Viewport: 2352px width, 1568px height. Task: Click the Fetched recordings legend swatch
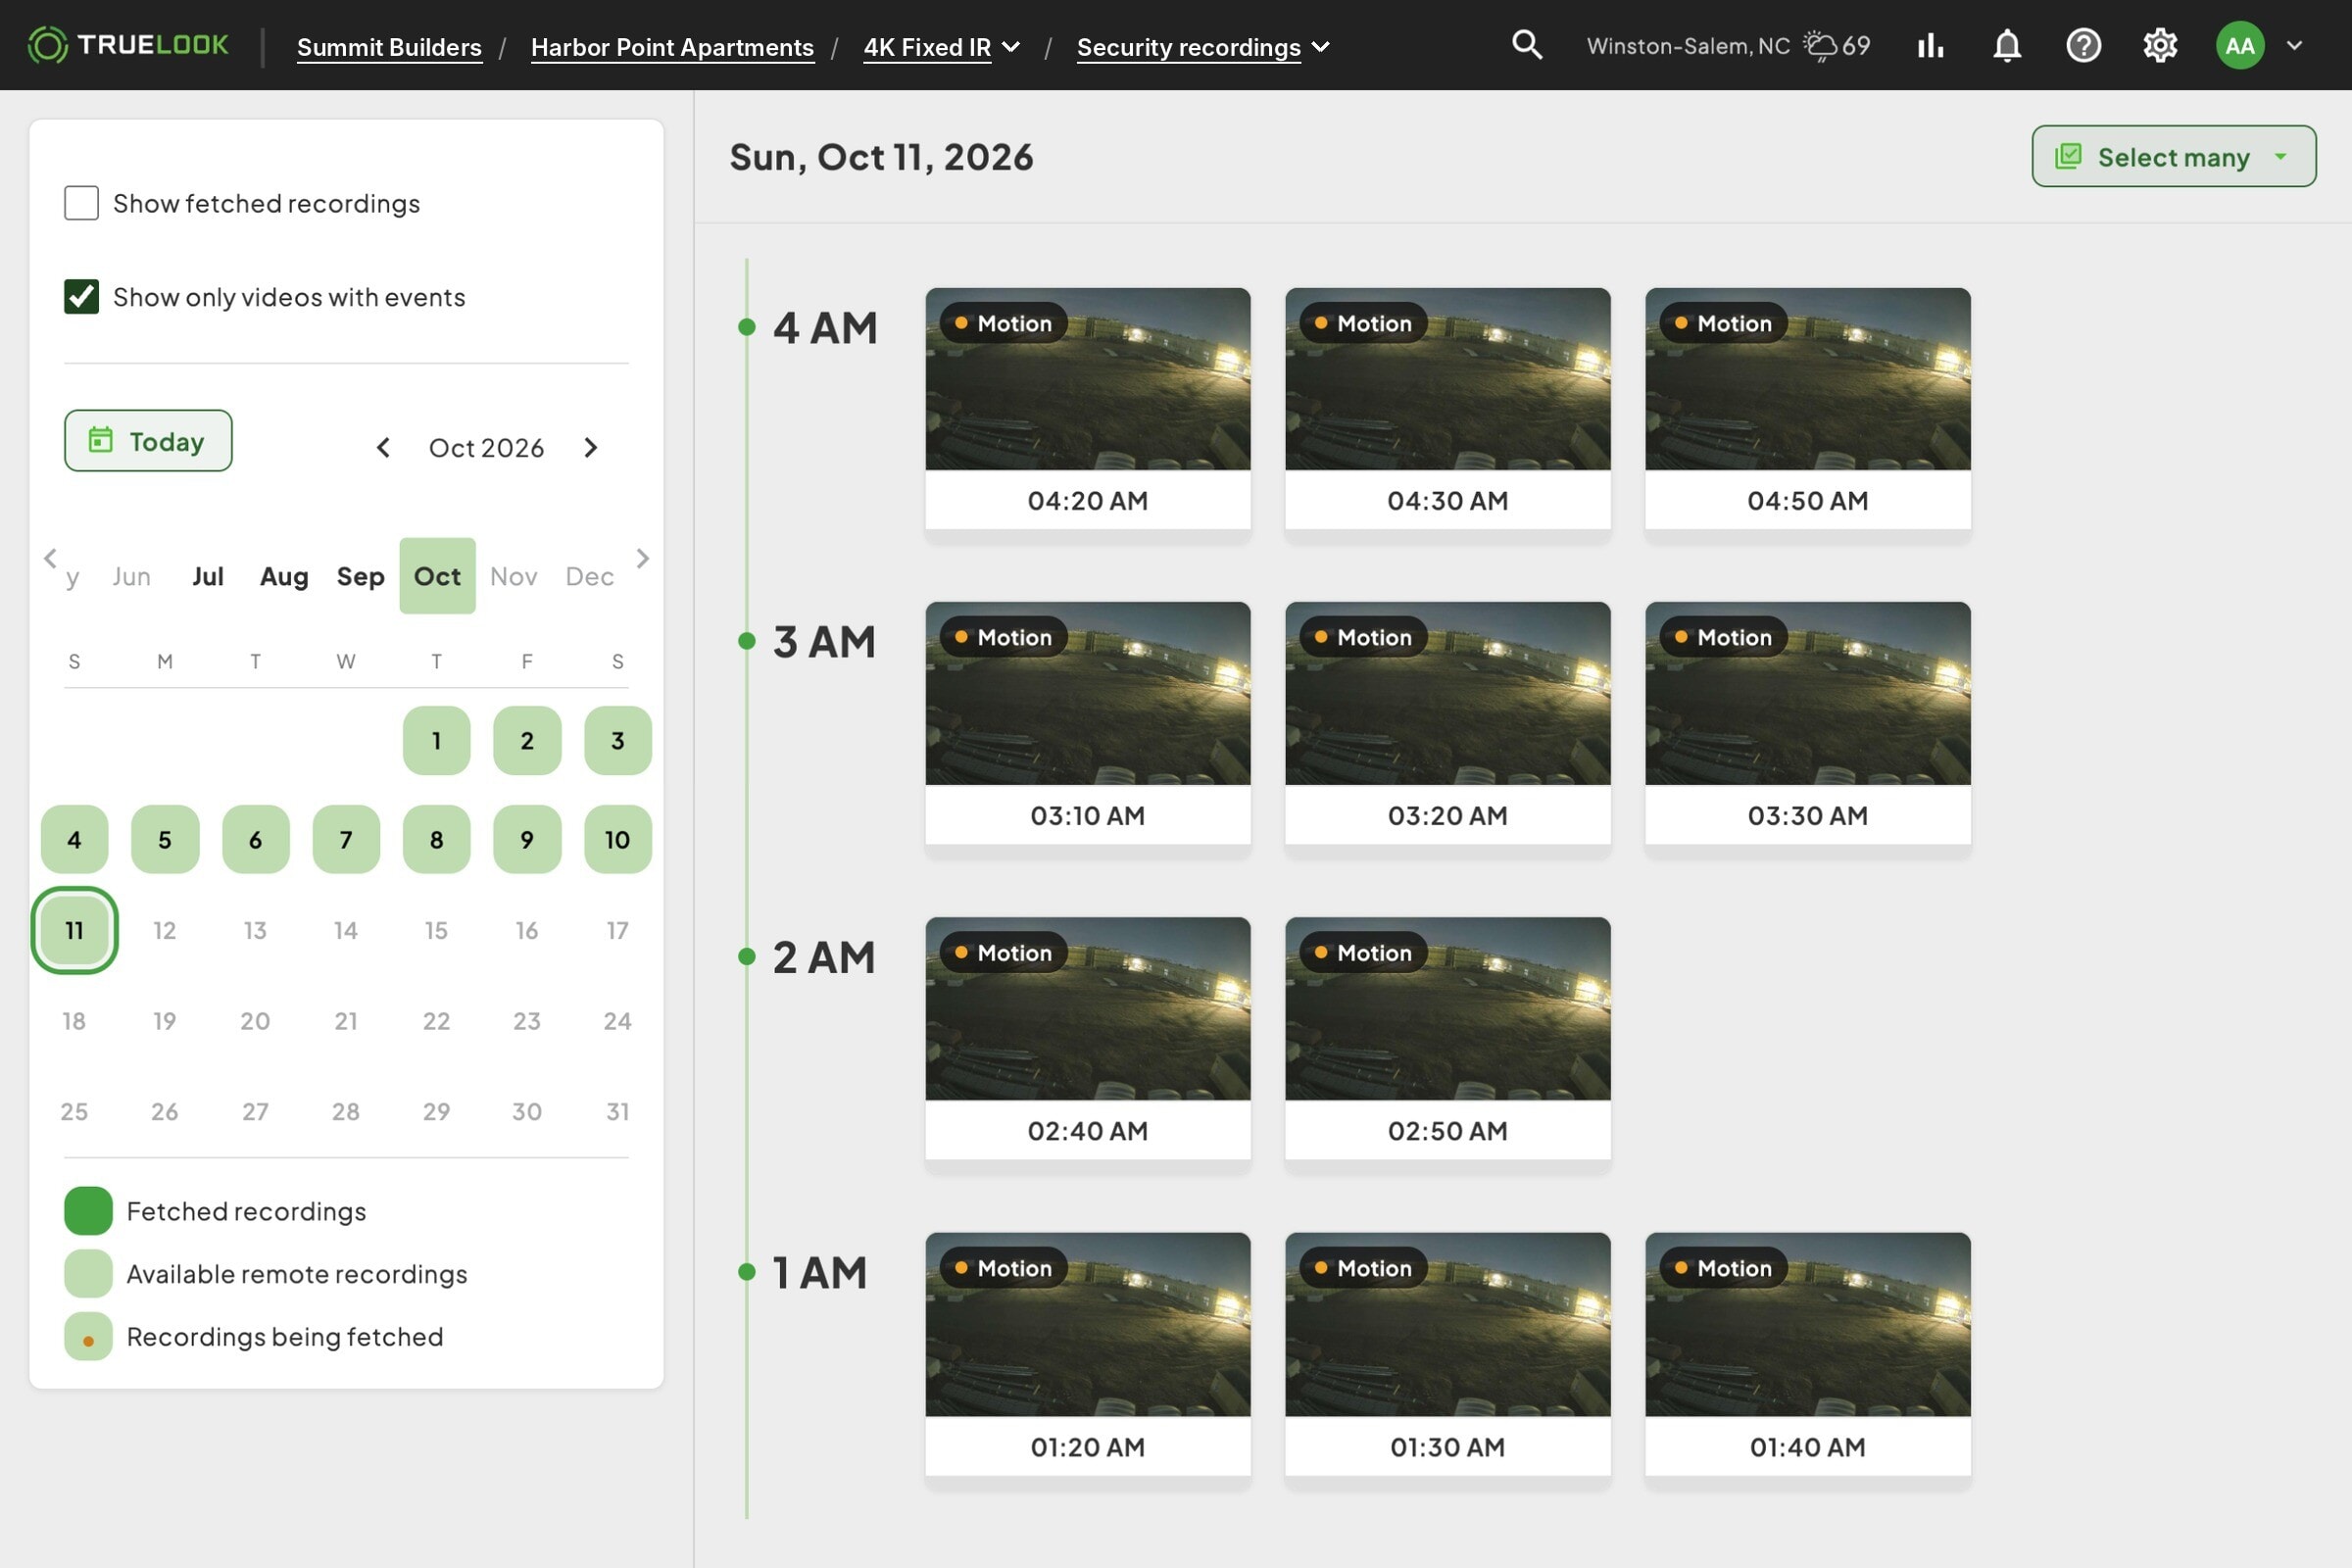click(x=88, y=1211)
